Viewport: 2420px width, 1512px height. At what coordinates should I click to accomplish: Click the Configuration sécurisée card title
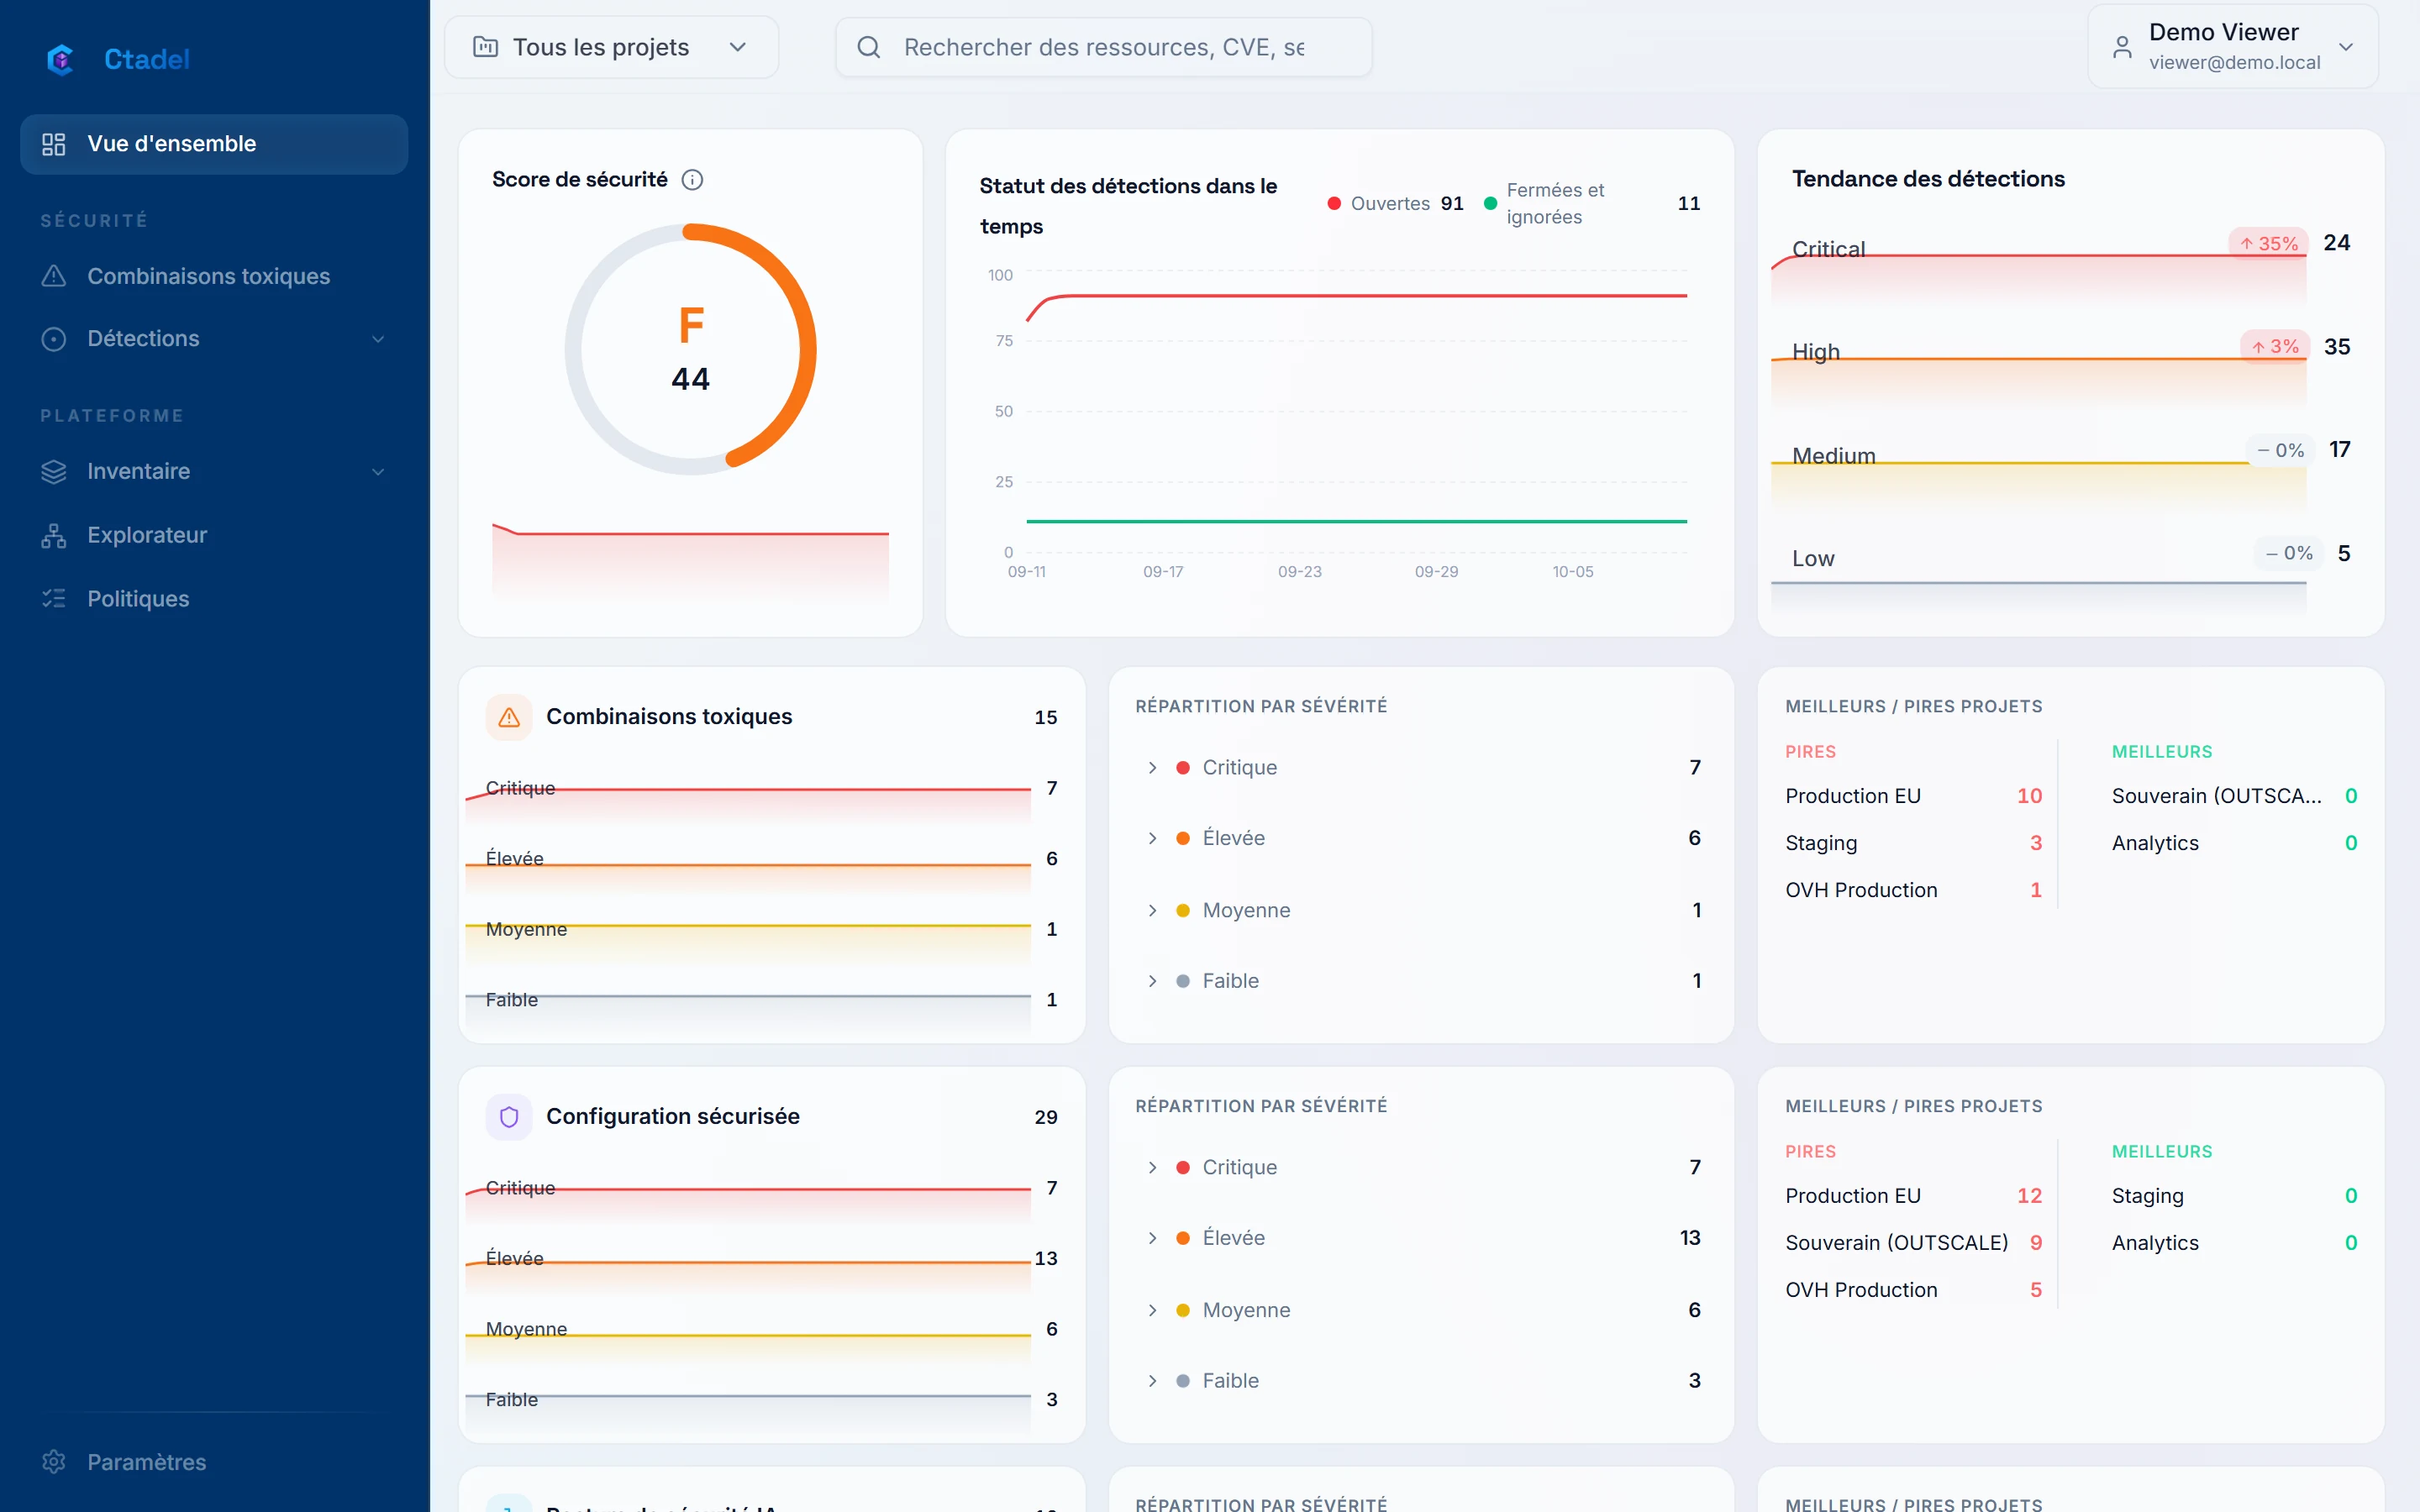(x=673, y=1116)
